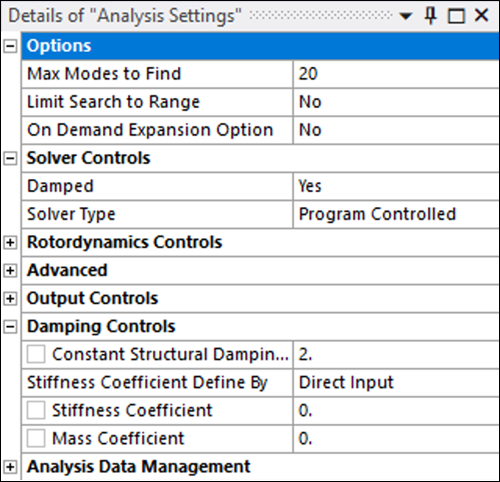Change the Limit Search to Range value
This screenshot has width=500, height=482.
tap(396, 102)
